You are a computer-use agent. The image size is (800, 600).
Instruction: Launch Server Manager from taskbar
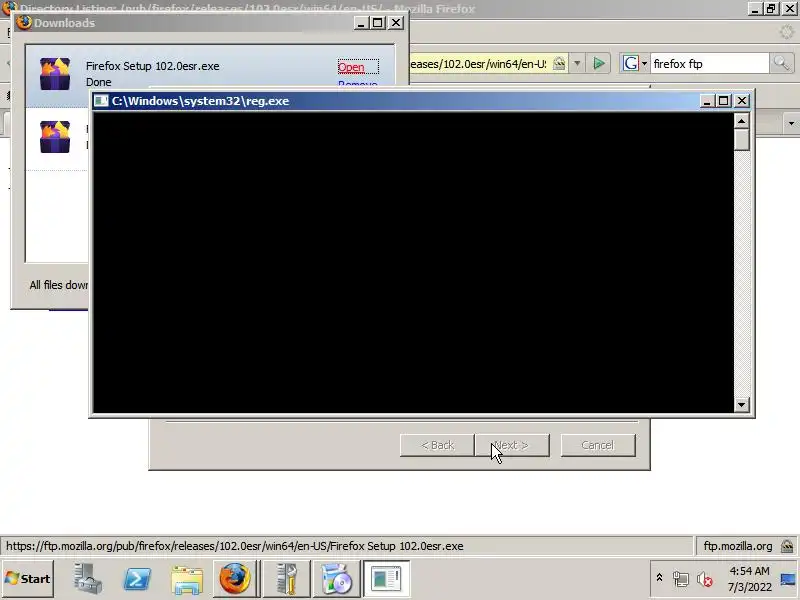point(87,579)
